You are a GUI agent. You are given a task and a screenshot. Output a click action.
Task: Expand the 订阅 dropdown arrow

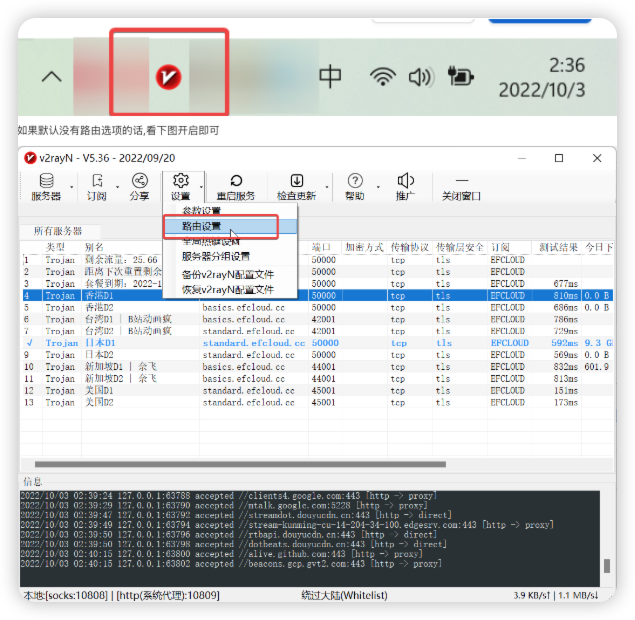point(117,187)
